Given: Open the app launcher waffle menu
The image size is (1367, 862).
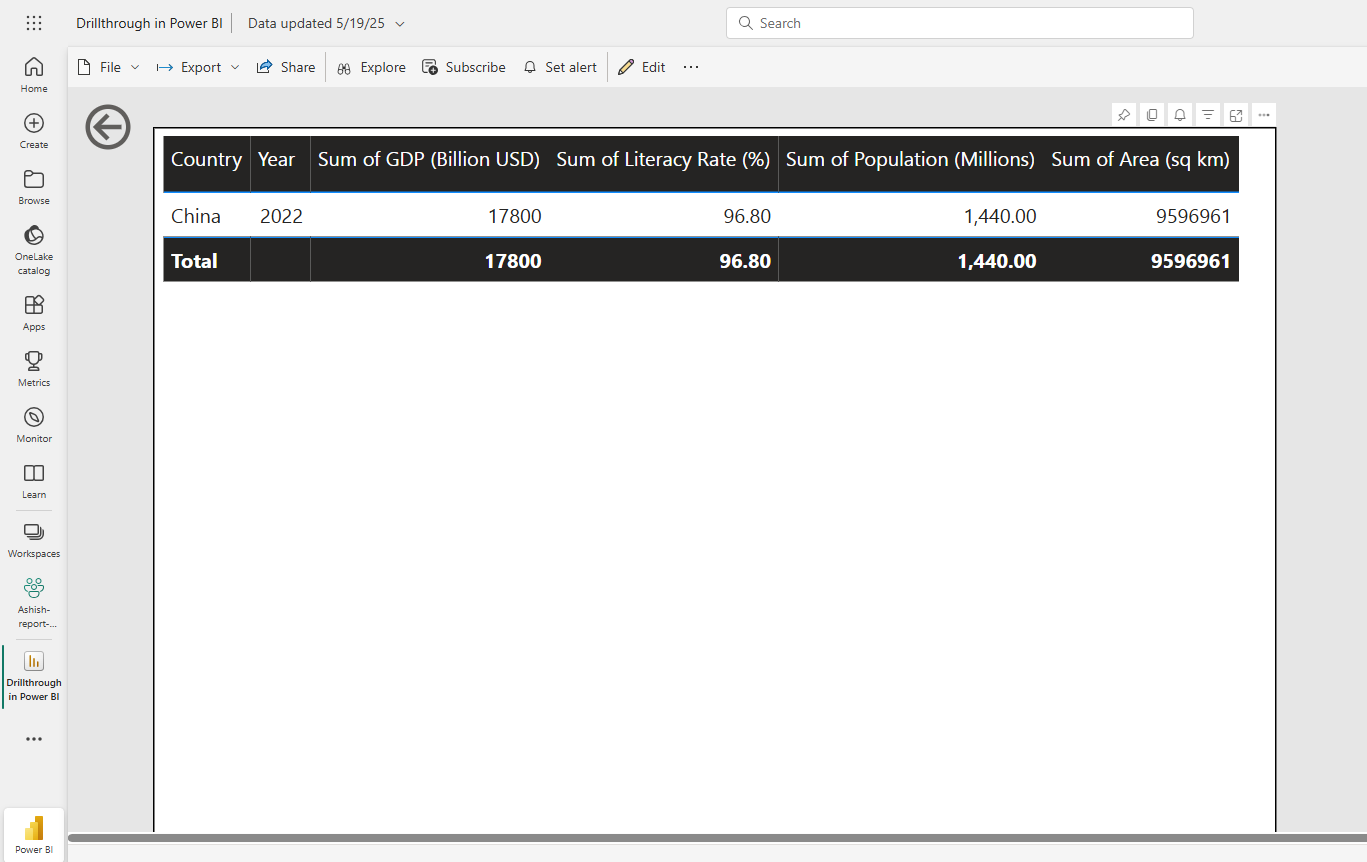Looking at the screenshot, I should pos(33,22).
